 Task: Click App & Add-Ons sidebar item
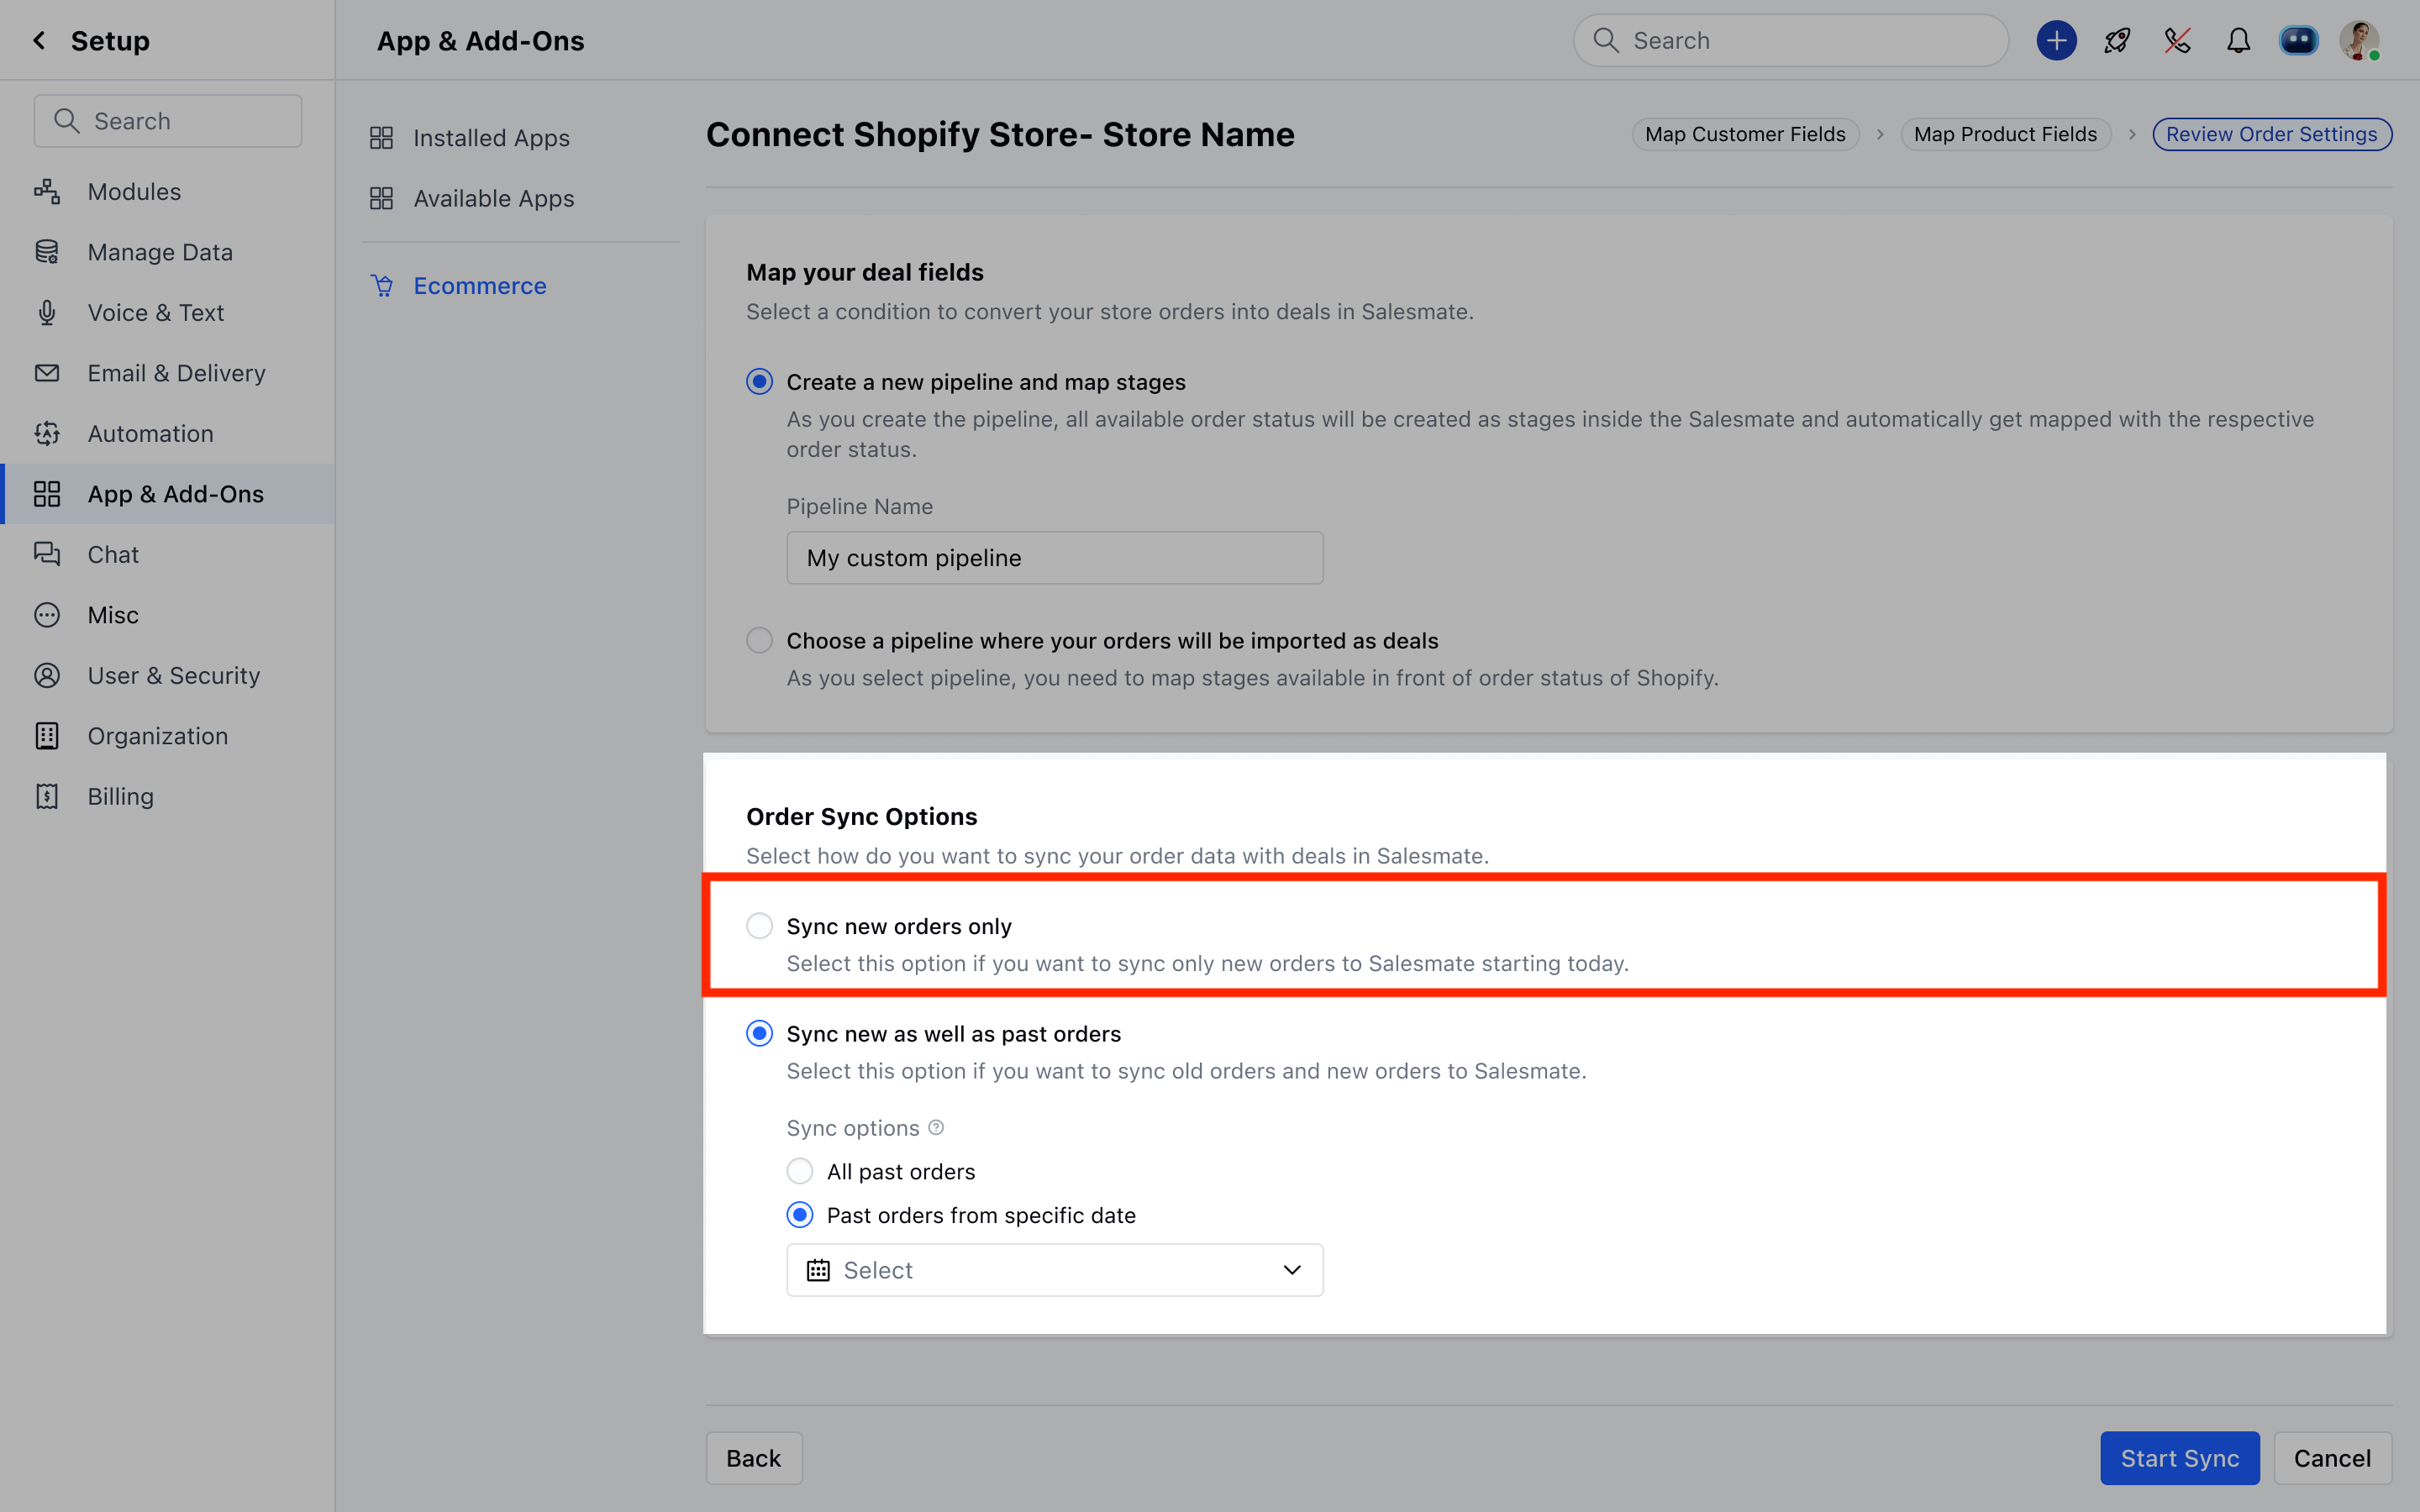pos(168,494)
